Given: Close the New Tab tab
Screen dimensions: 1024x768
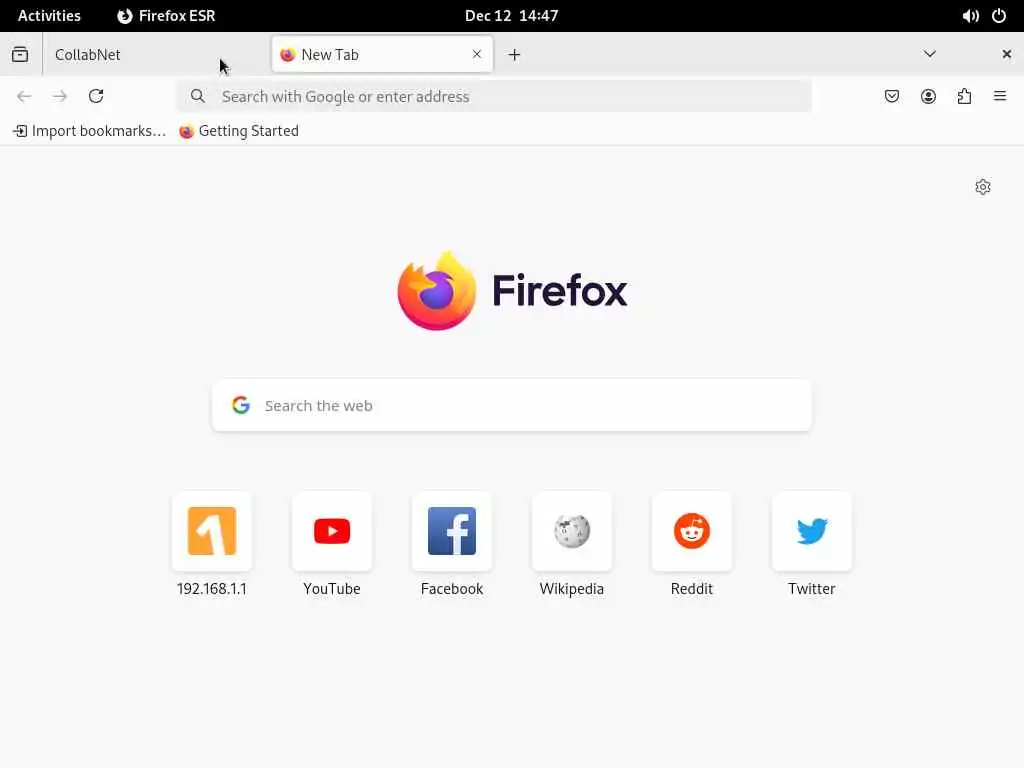Looking at the screenshot, I should coord(477,54).
